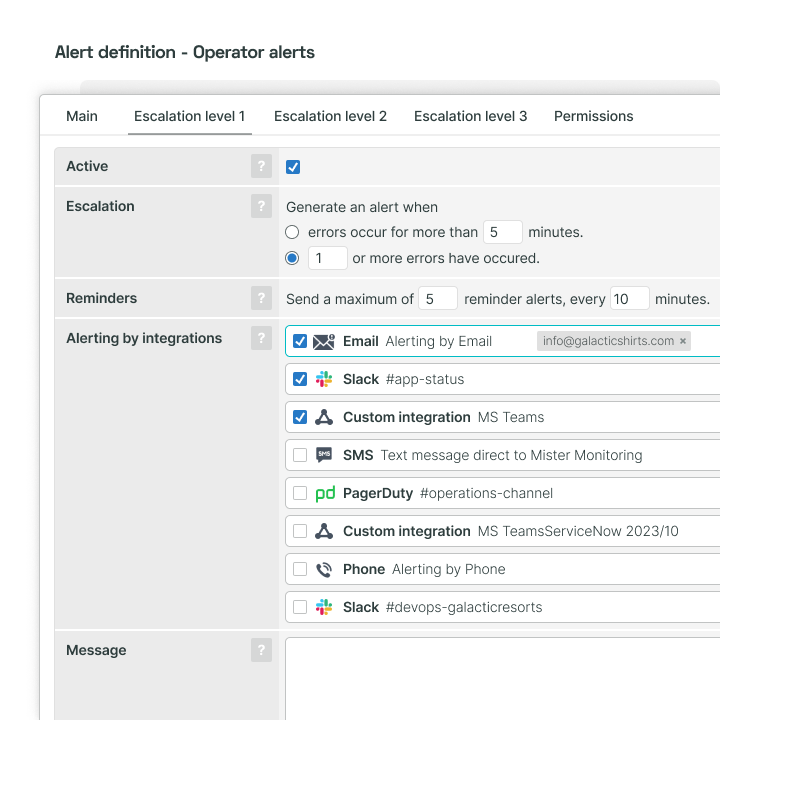Uncheck the Active checkbox
The image size is (800, 800).
click(x=293, y=166)
